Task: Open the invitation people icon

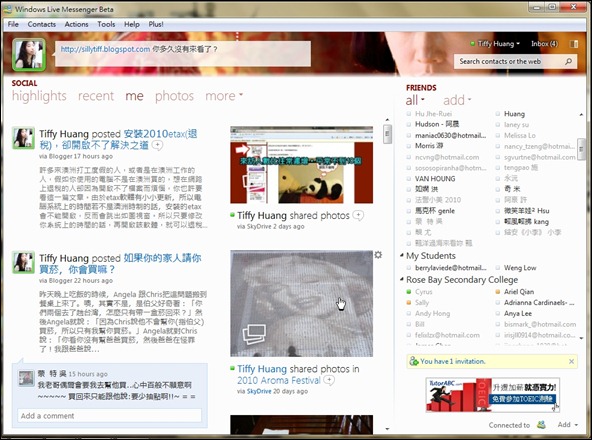Action: (413, 361)
